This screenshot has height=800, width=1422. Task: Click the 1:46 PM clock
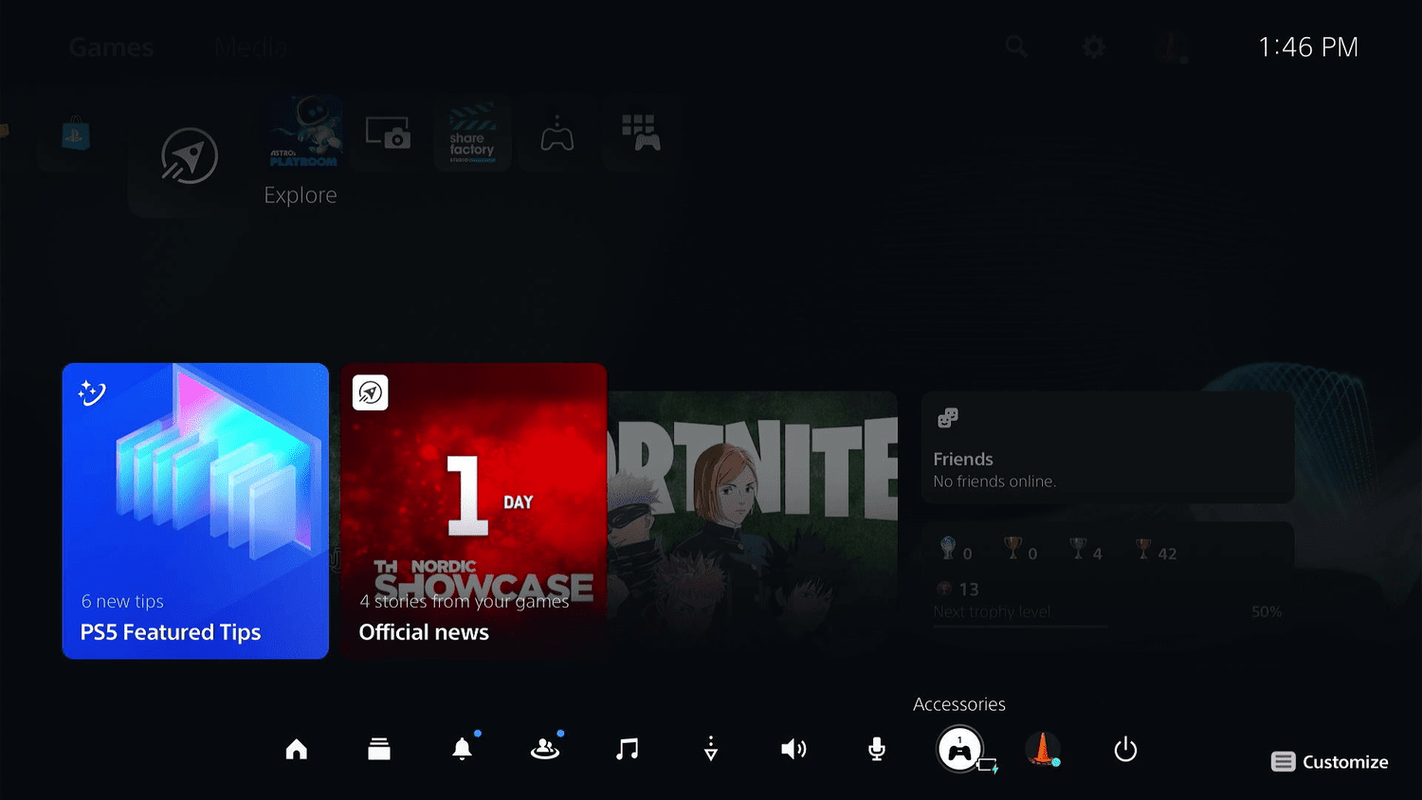tap(1308, 47)
